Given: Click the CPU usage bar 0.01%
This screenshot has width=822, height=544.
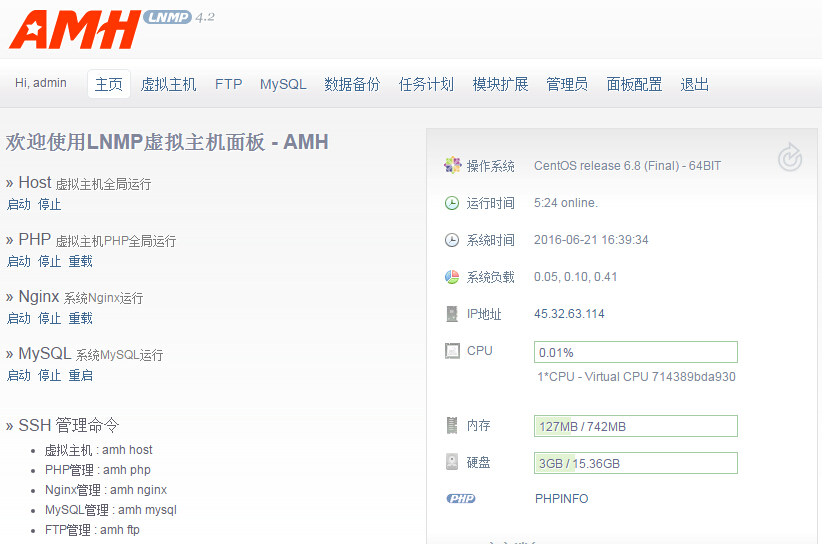Looking at the screenshot, I should (636, 352).
